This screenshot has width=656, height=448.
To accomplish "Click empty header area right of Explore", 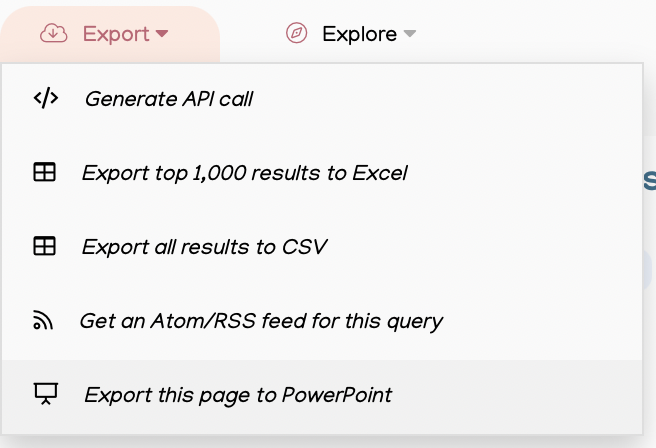I will tap(536, 31).
